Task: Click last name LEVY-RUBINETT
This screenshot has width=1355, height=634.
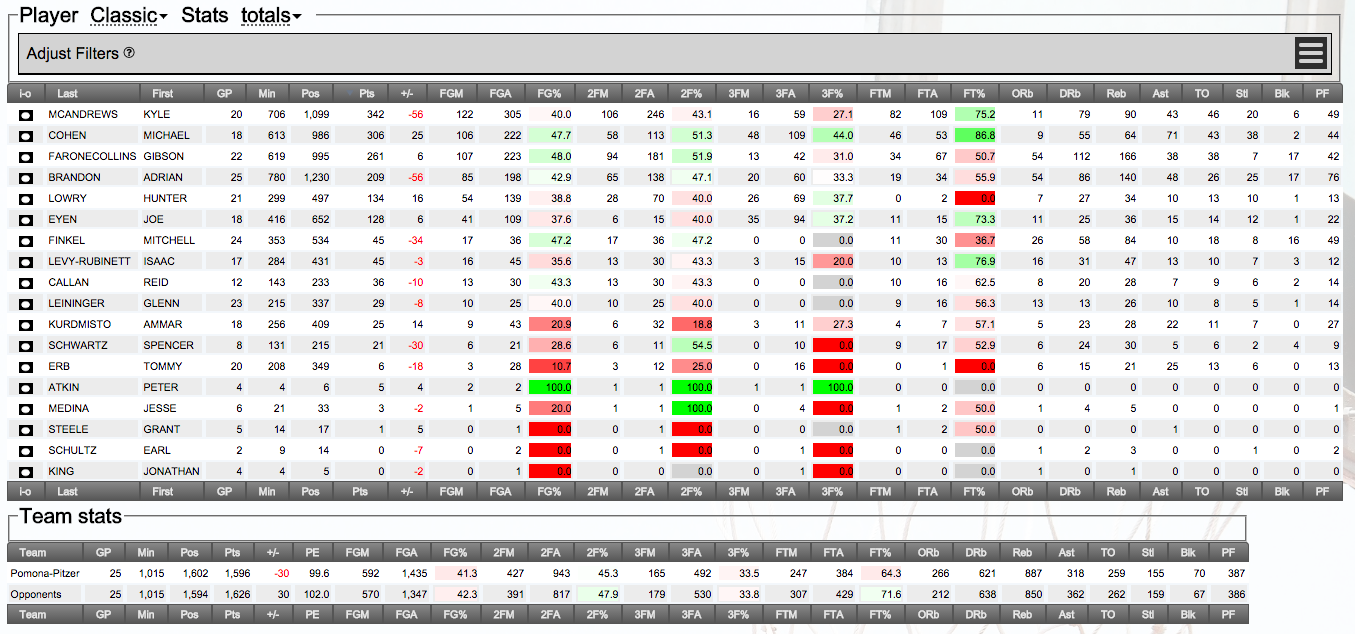Action: [89, 262]
